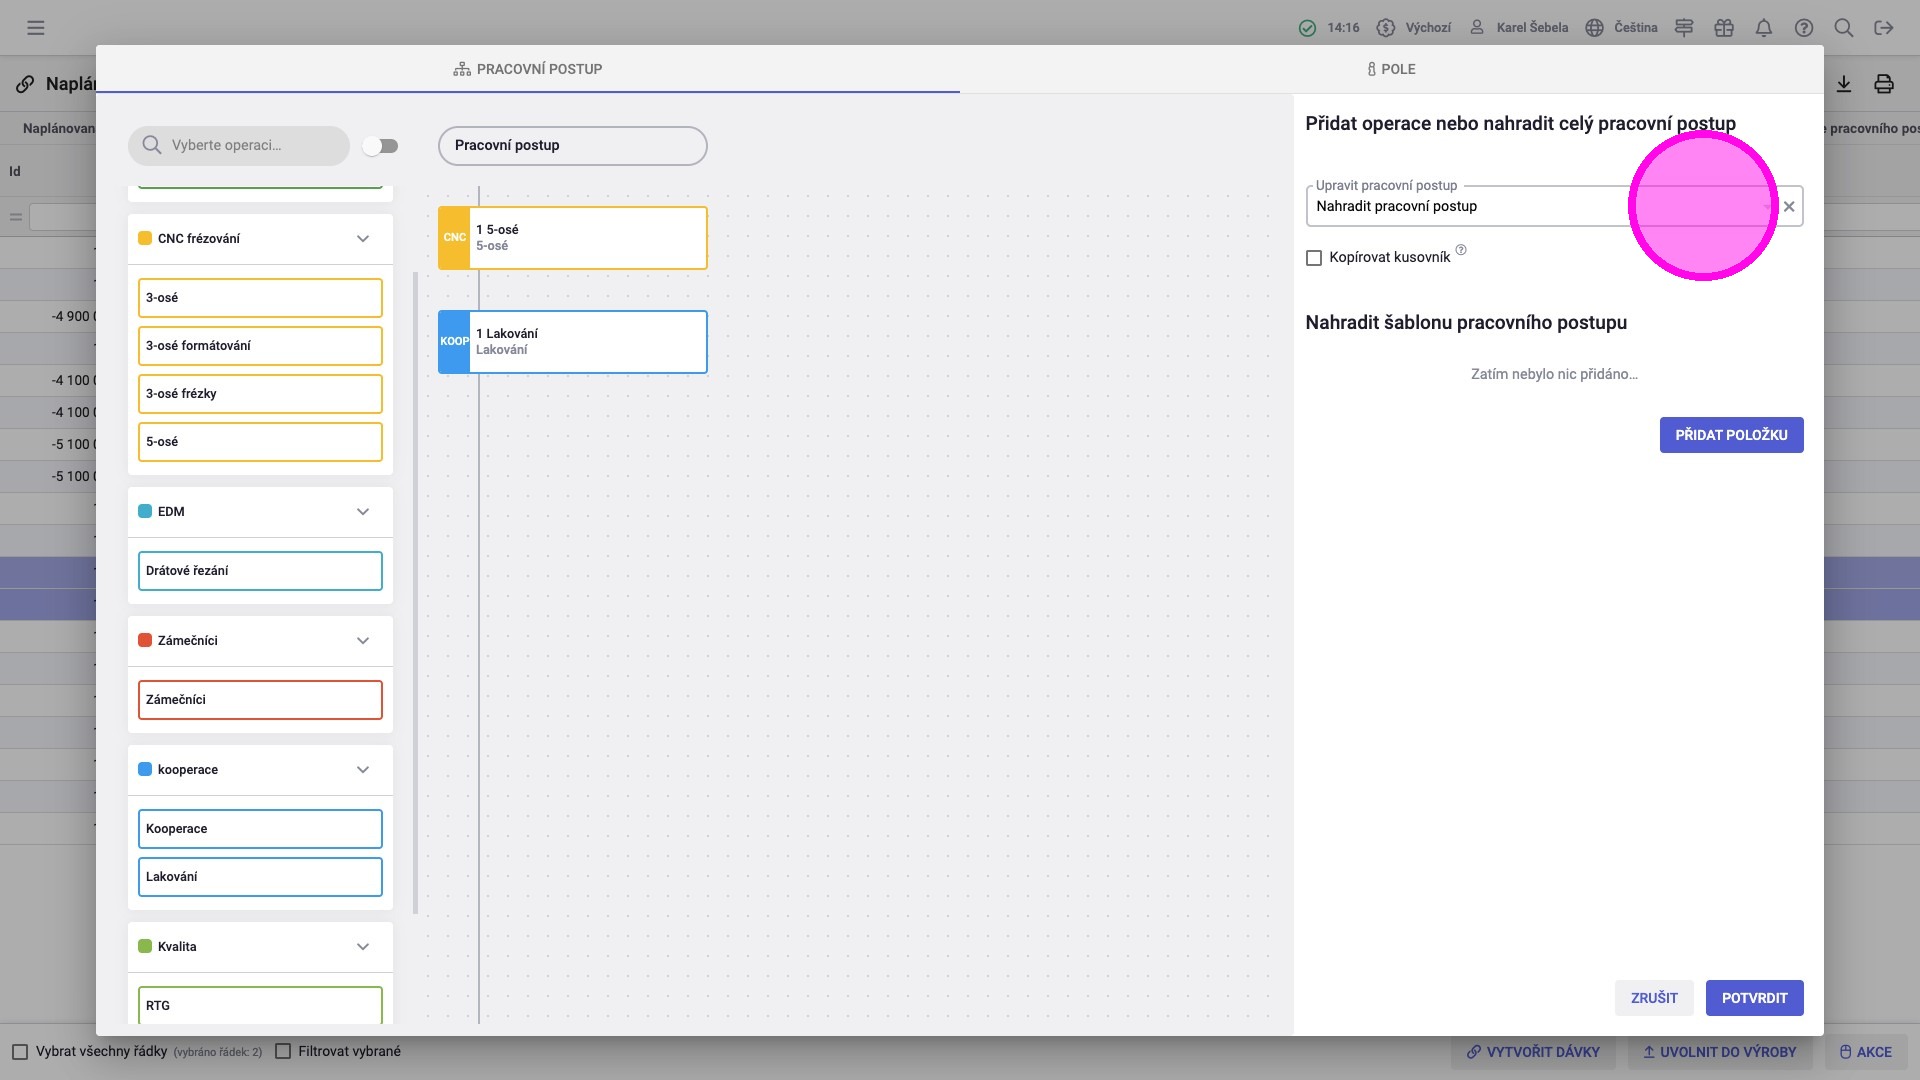This screenshot has width=1920, height=1080.
Task: Open the gift box icon
Action: click(1724, 28)
